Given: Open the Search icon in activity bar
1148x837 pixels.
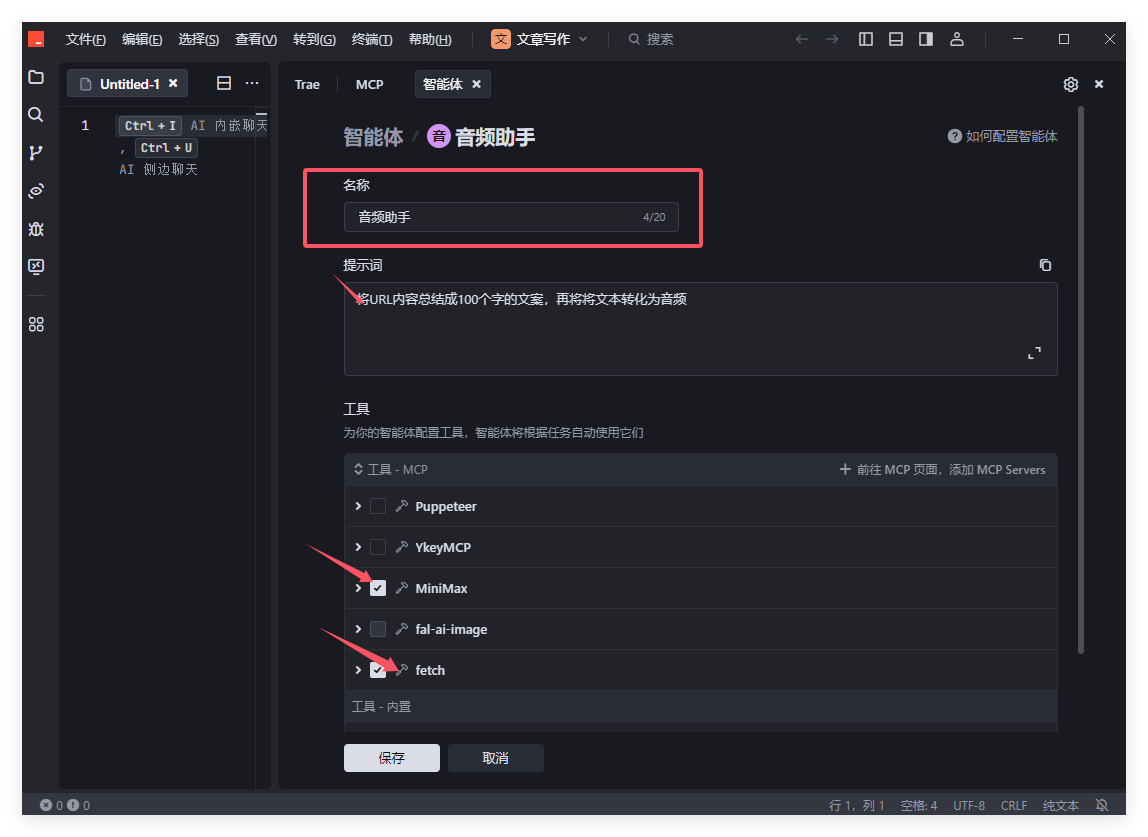Looking at the screenshot, I should [x=36, y=115].
